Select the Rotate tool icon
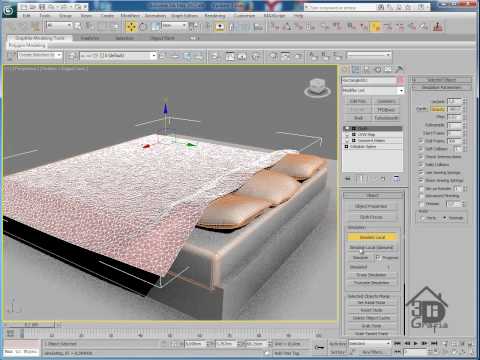This screenshot has width=480, height=360. tap(143, 27)
